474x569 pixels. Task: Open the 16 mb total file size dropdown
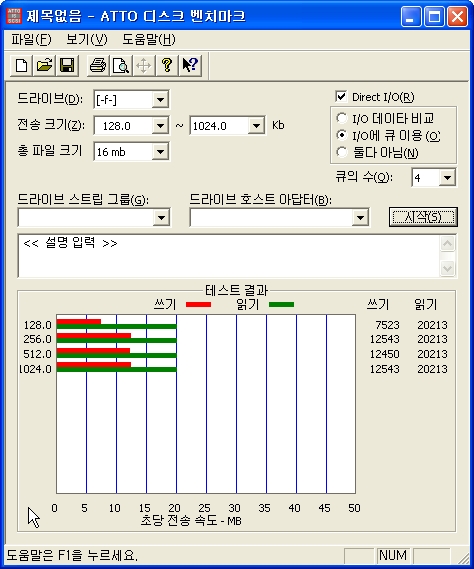tap(160, 152)
